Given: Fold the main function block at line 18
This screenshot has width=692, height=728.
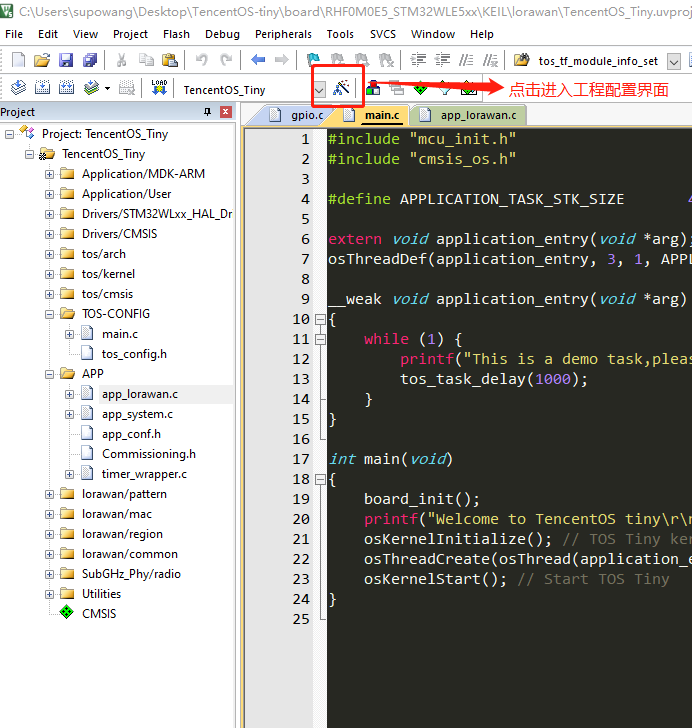Looking at the screenshot, I should 320,480.
